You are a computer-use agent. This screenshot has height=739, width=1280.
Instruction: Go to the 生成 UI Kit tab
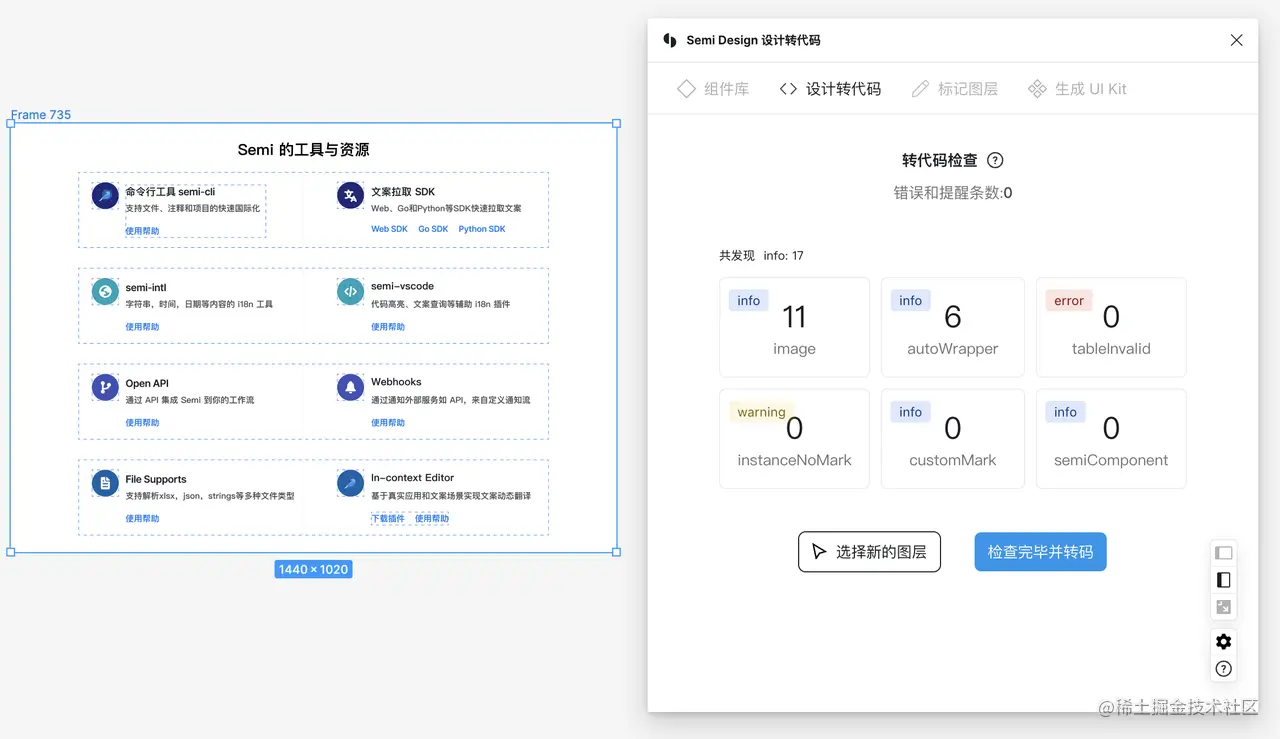pyautogui.click(x=1077, y=89)
